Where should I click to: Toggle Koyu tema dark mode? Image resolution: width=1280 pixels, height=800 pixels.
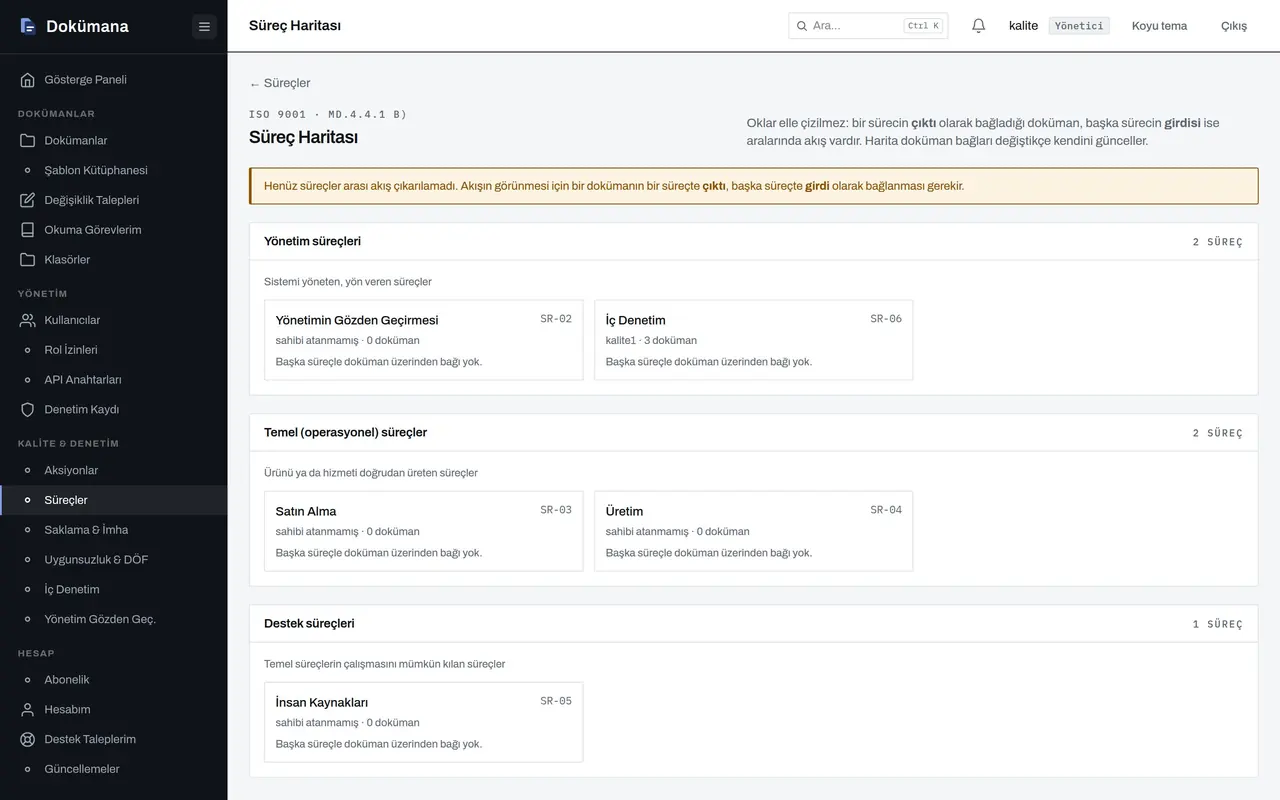pos(1159,26)
